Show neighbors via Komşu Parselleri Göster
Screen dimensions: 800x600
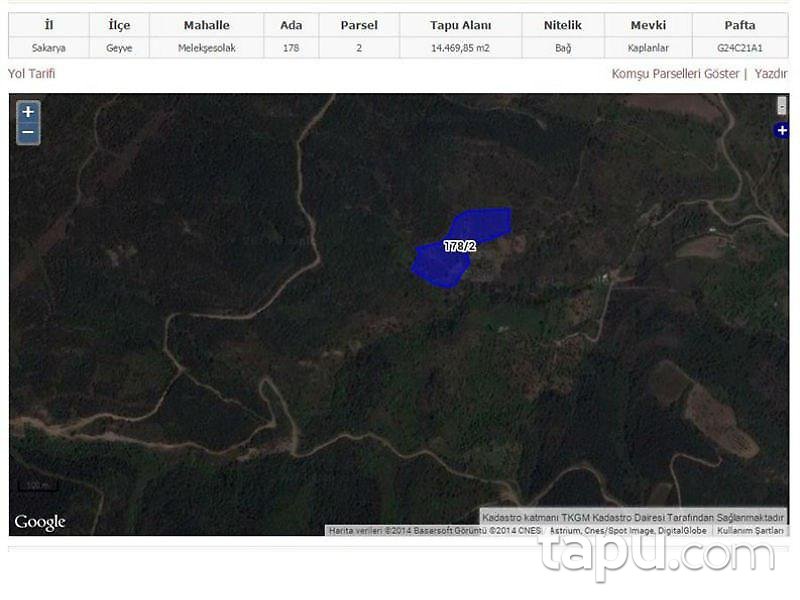pyautogui.click(x=676, y=74)
